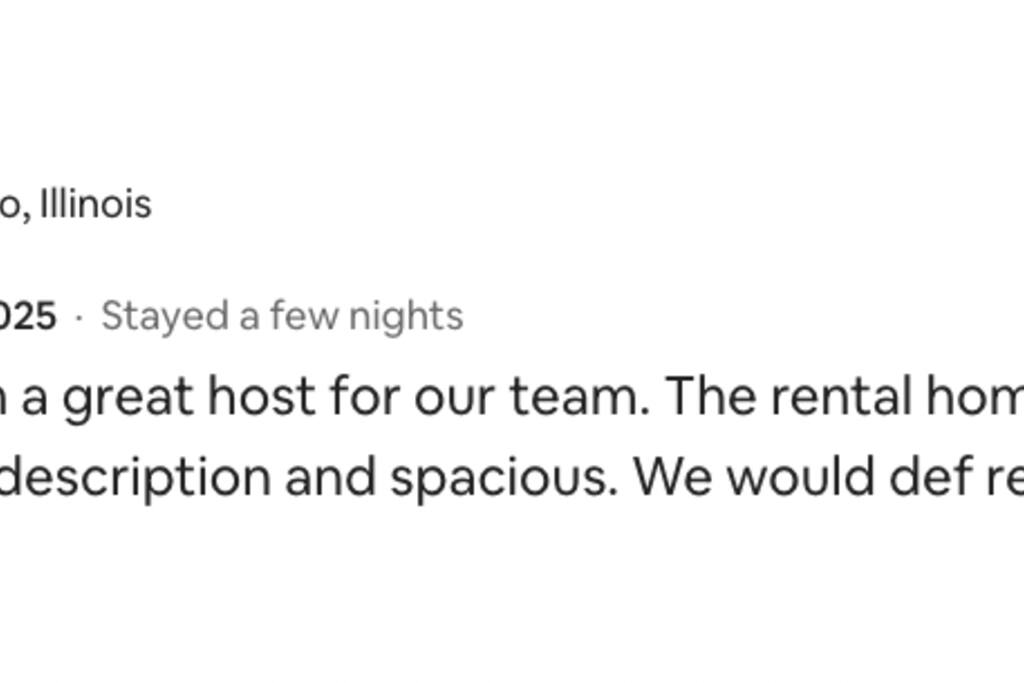Click the word "description" in the review
This screenshot has height=683, width=1024.
(135, 478)
